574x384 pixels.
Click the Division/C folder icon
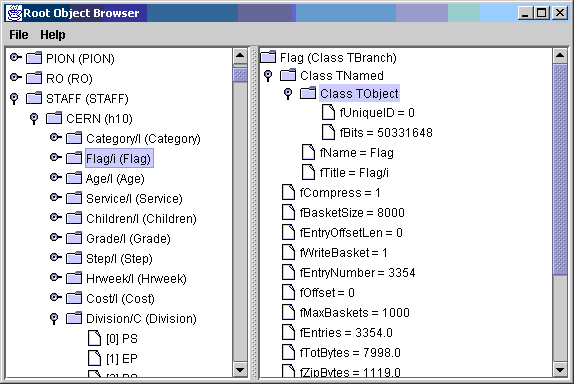(74, 318)
